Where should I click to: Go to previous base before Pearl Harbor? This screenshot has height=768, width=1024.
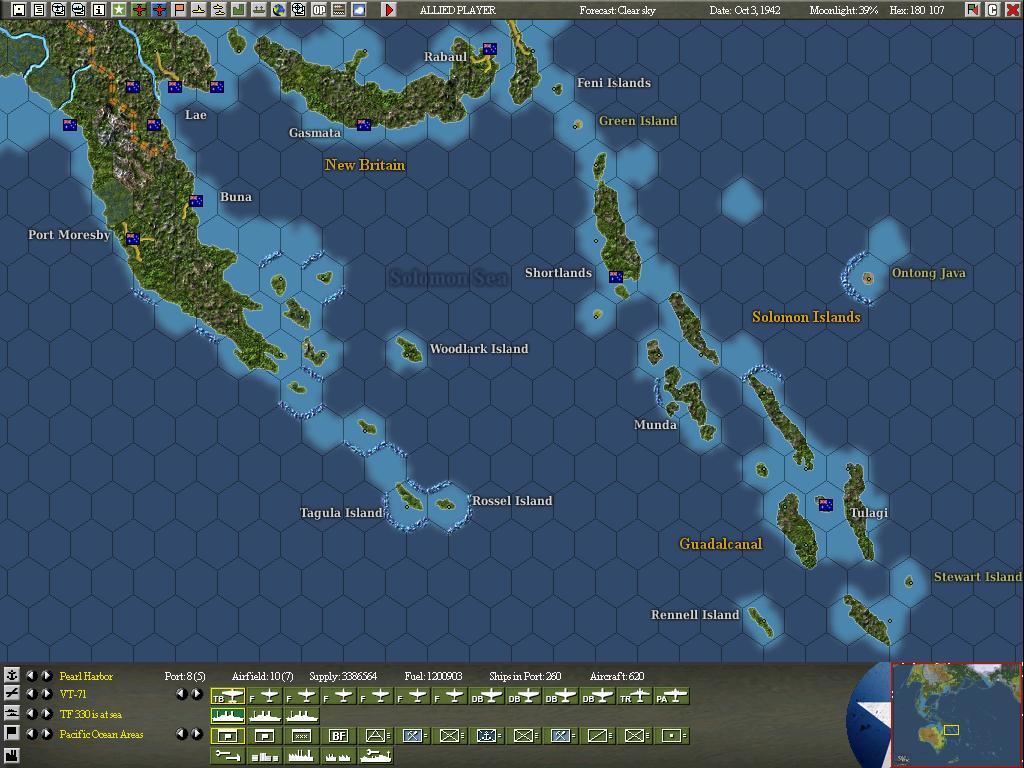pos(31,675)
